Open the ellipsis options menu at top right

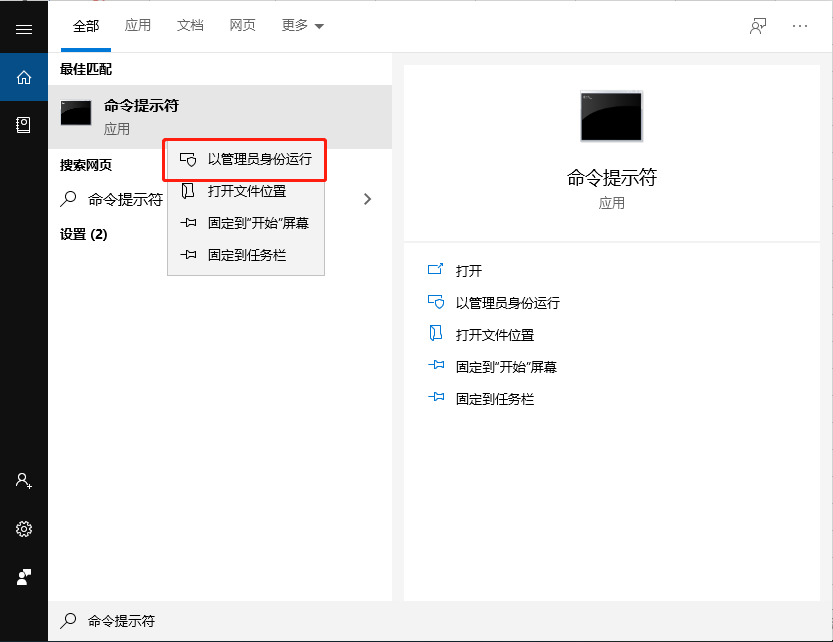(x=800, y=25)
